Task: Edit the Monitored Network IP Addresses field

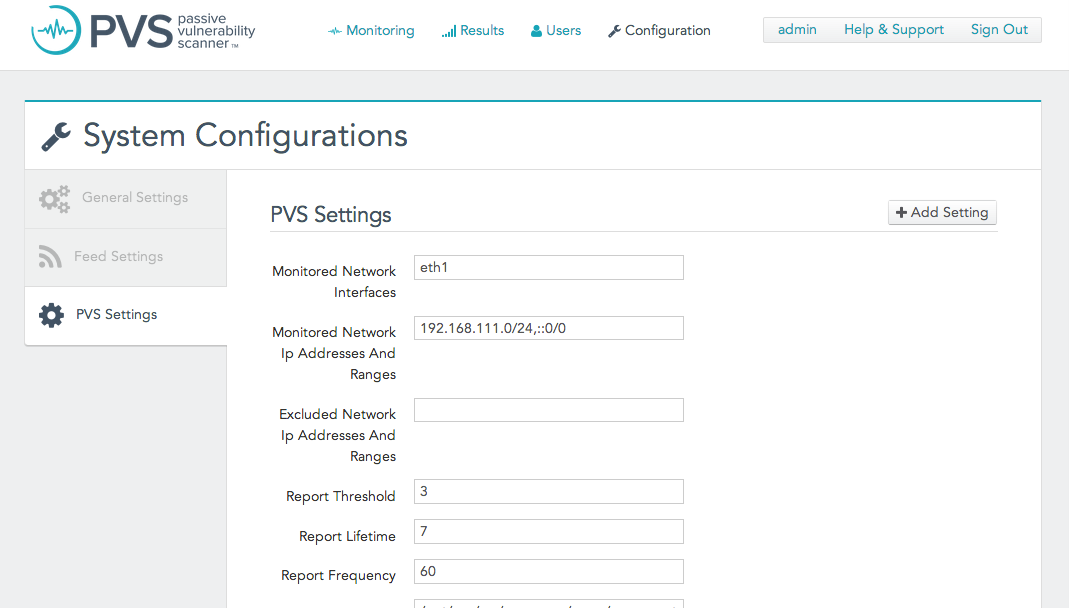Action: (549, 328)
